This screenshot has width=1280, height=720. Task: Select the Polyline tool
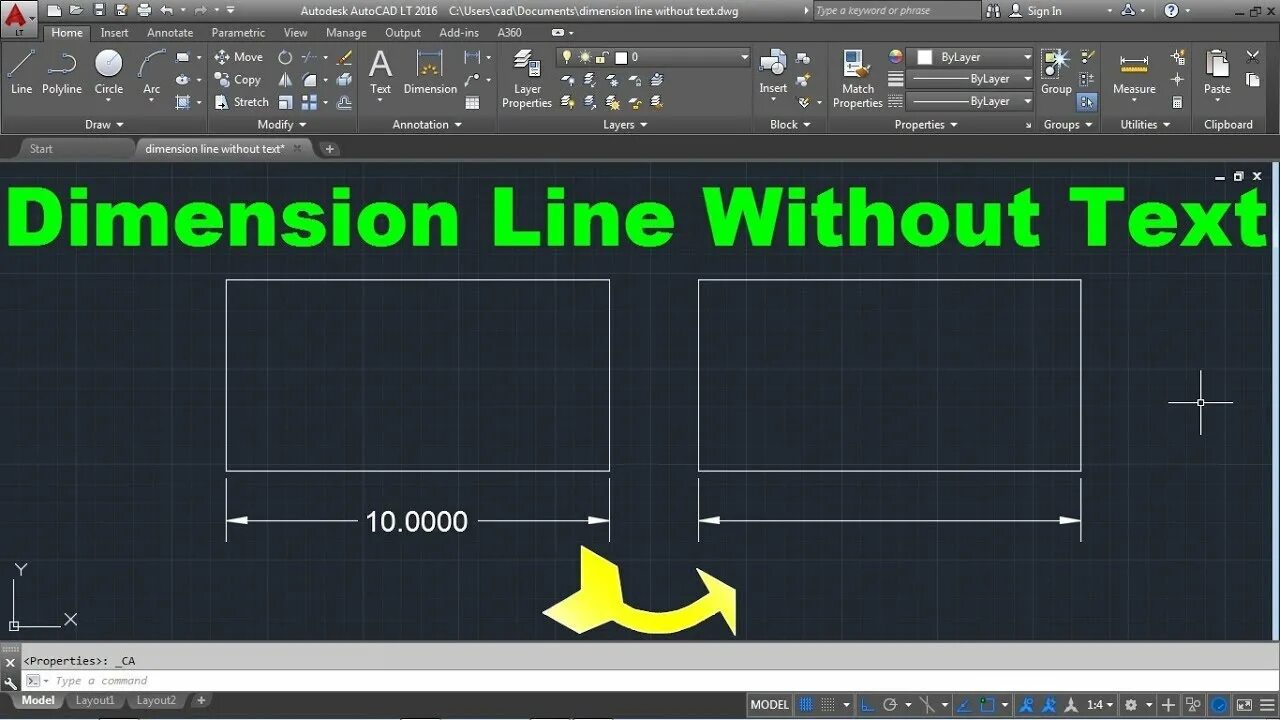tap(62, 72)
